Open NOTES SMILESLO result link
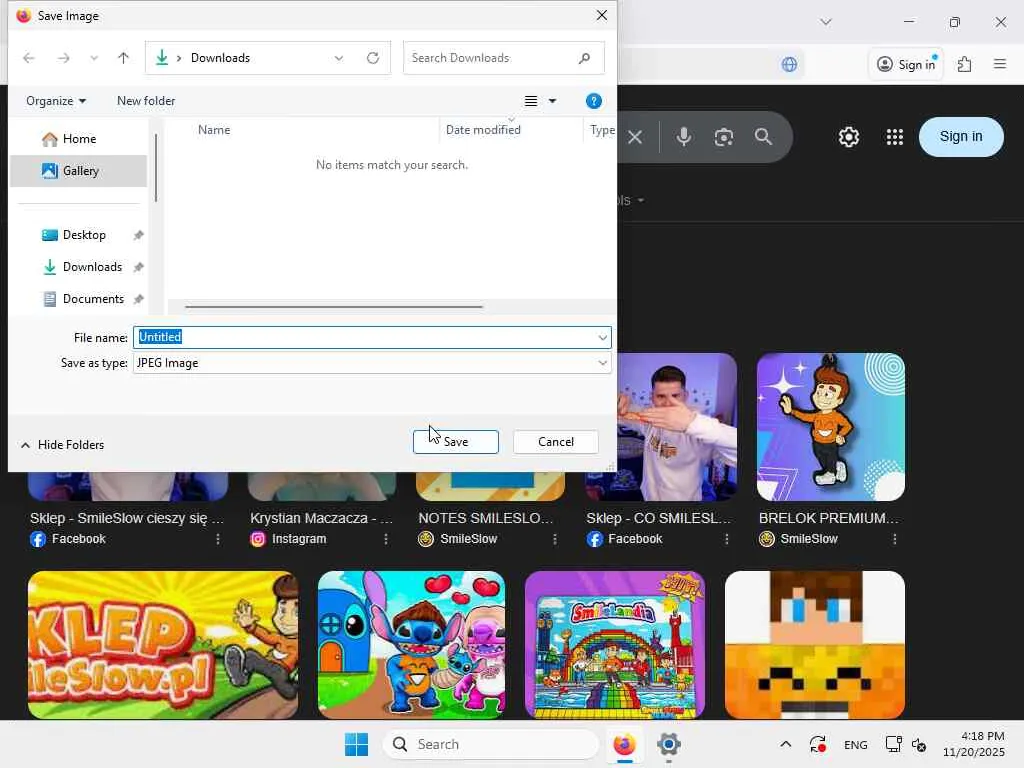Image resolution: width=1024 pixels, height=768 pixels. pyautogui.click(x=486, y=518)
